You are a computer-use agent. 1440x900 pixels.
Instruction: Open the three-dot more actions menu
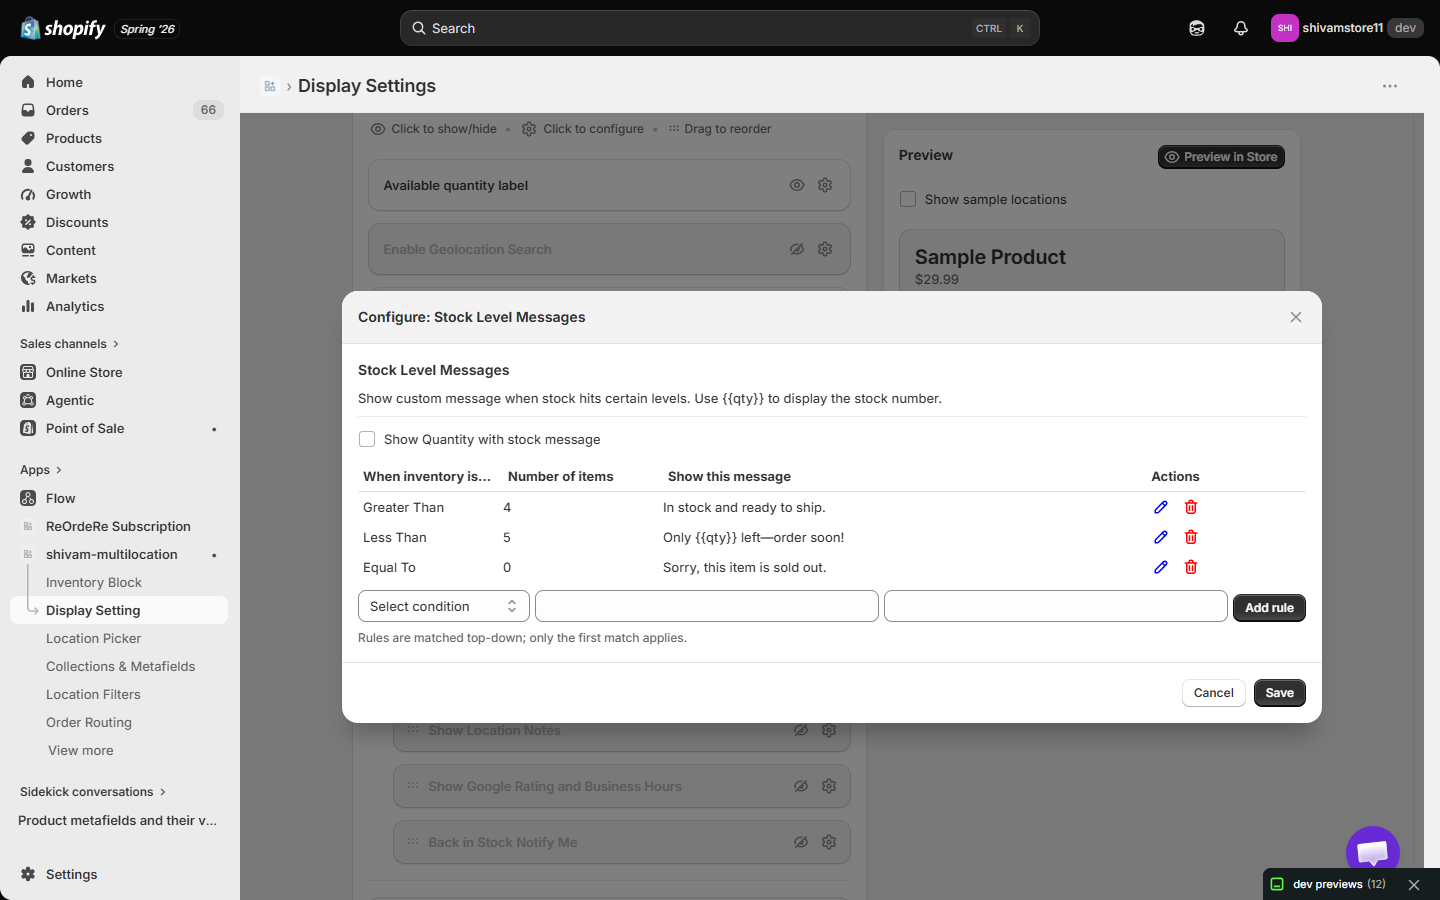tap(1390, 86)
